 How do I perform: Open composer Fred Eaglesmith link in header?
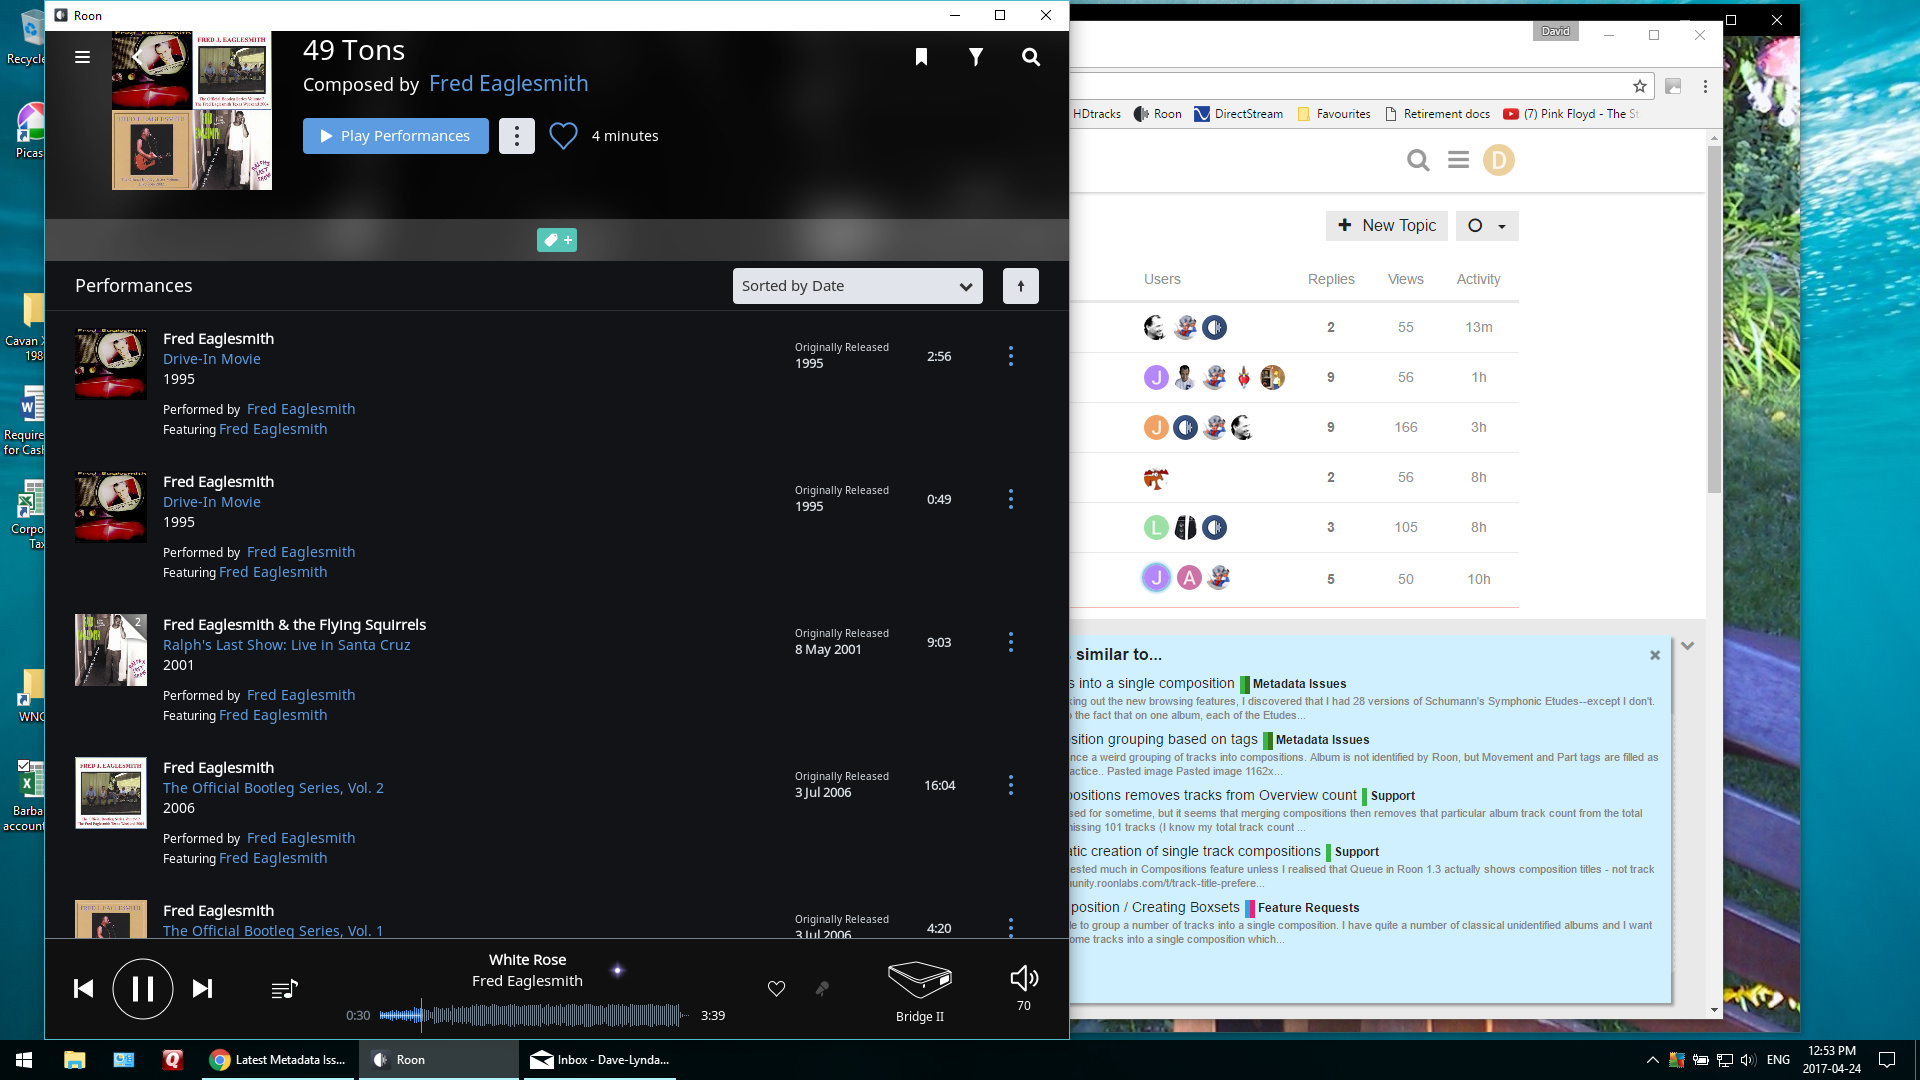coord(509,84)
